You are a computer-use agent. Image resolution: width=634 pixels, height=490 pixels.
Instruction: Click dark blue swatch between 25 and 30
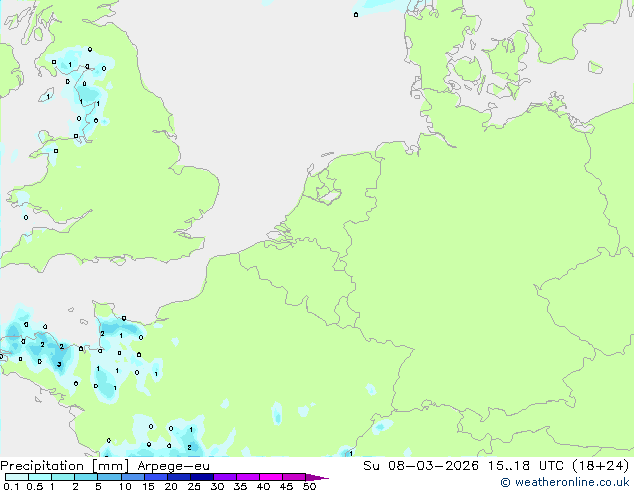tap(202, 477)
